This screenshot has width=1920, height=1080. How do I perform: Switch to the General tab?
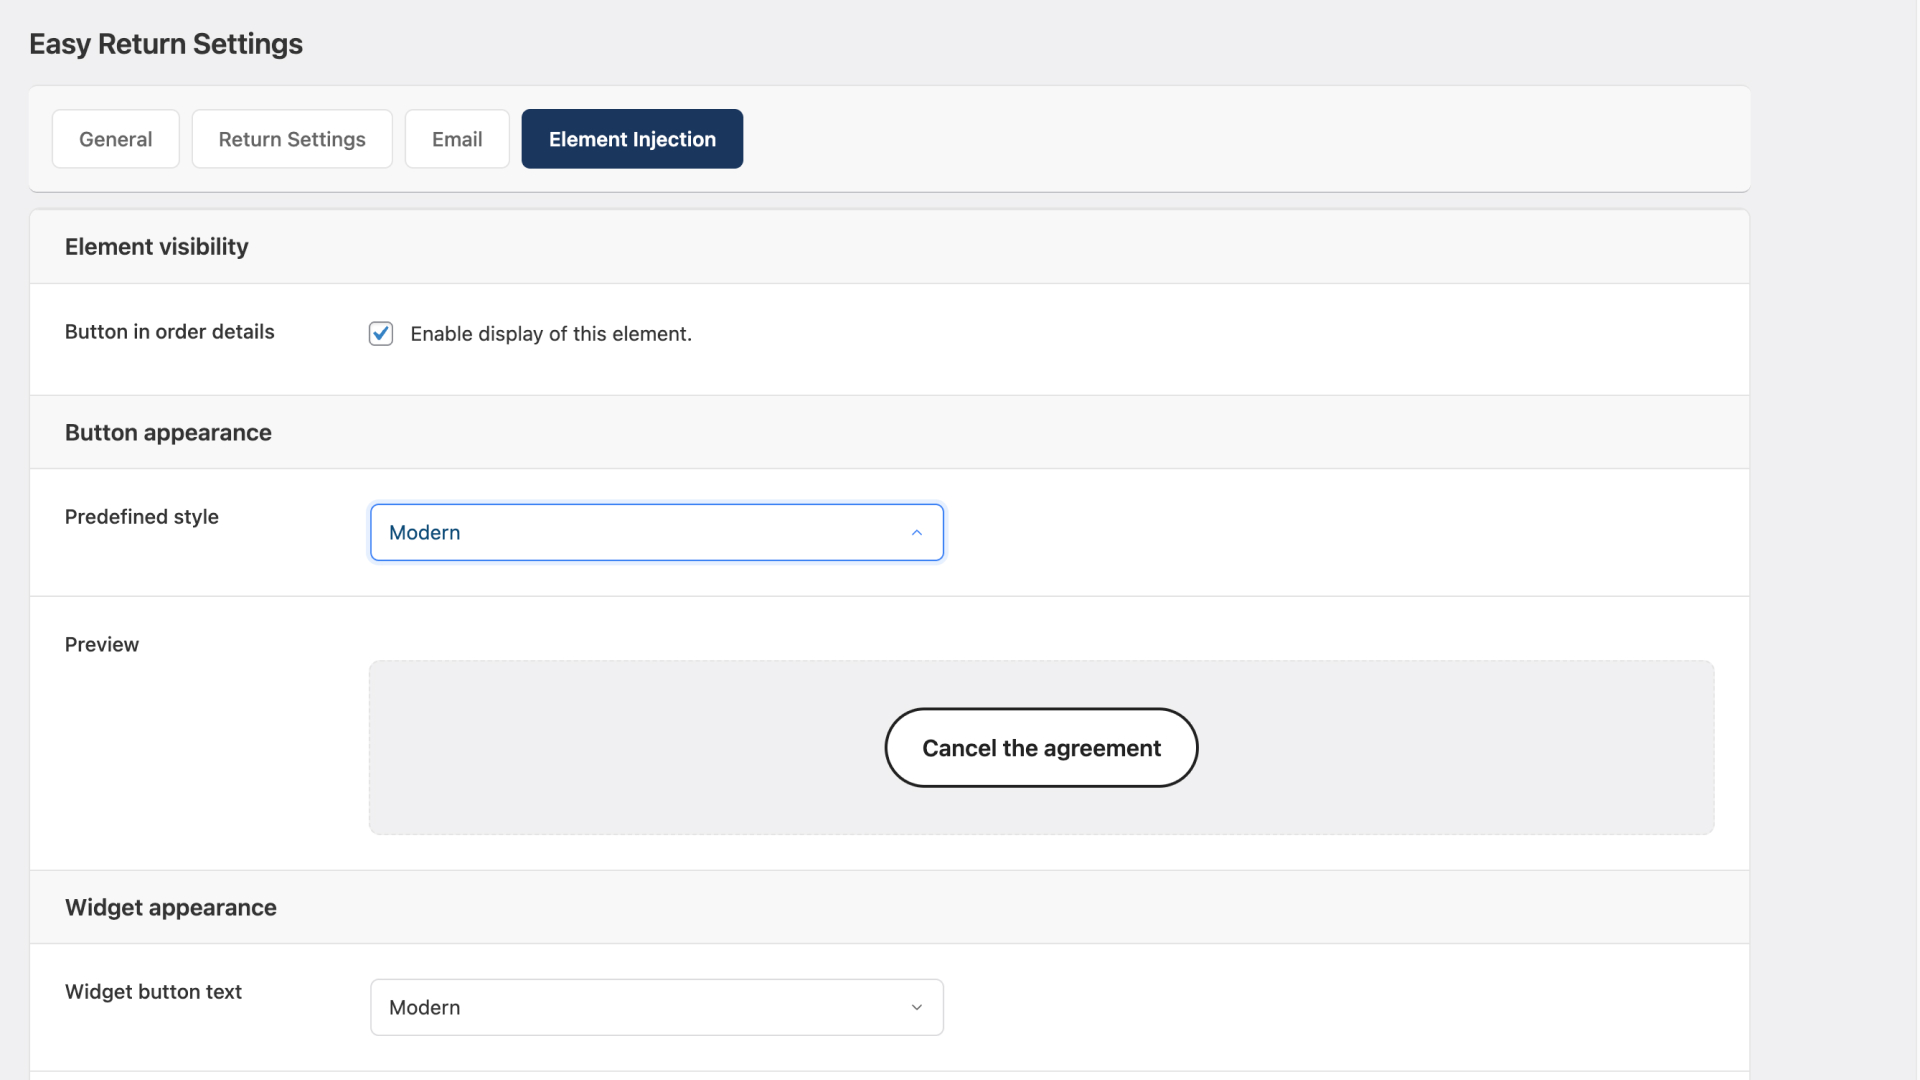tap(115, 139)
